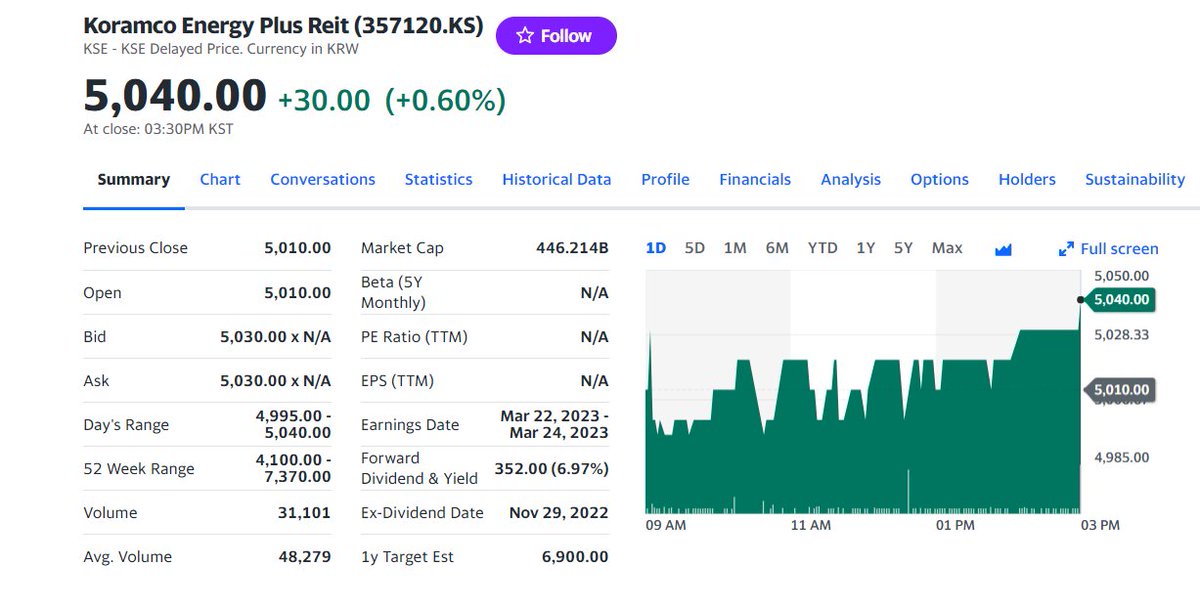
Task: Click the 11 AM time axis label
Action: coord(810,525)
